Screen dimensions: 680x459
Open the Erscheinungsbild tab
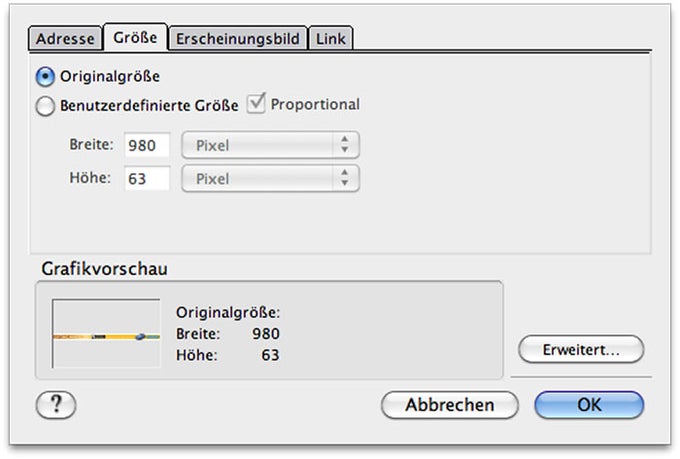tap(237, 39)
